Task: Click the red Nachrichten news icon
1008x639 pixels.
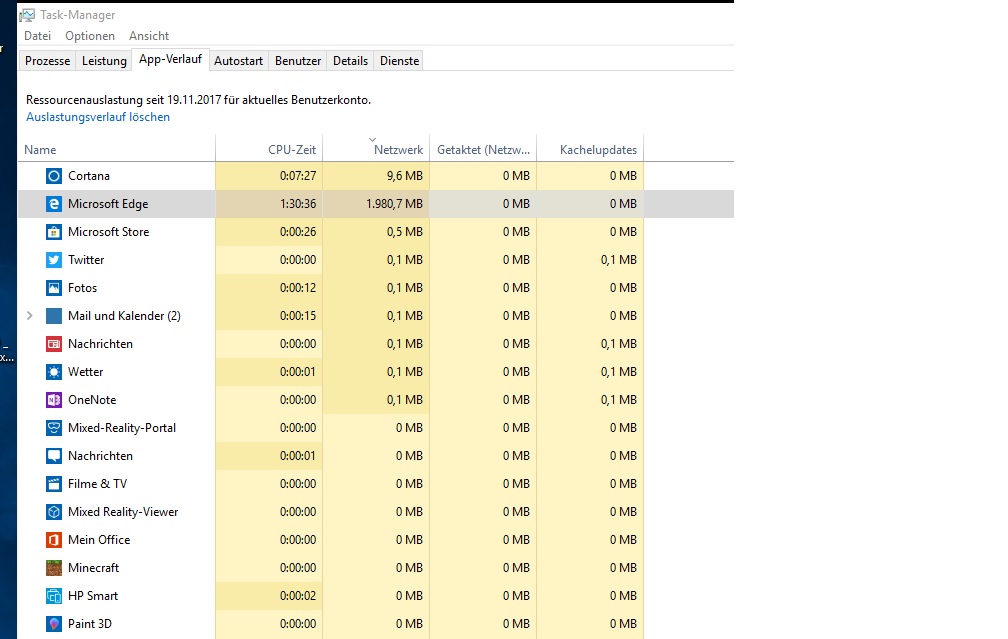Action: click(54, 344)
